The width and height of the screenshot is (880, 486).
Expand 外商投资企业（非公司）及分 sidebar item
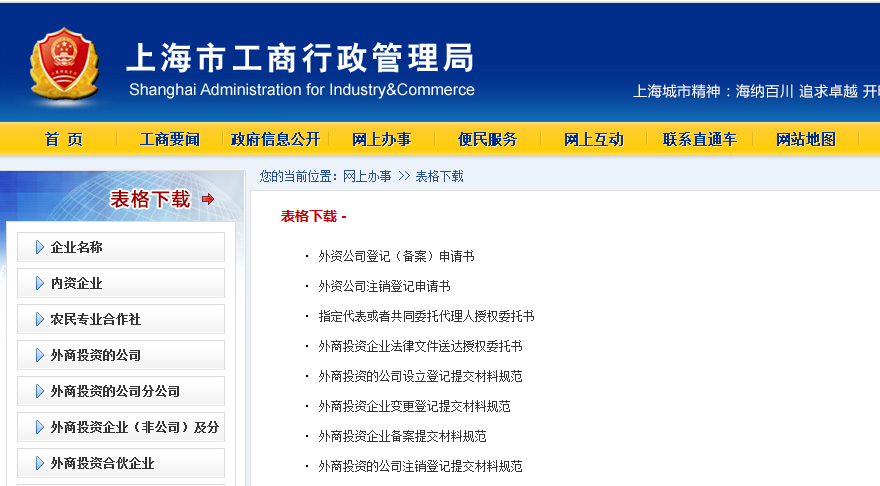coord(121,427)
